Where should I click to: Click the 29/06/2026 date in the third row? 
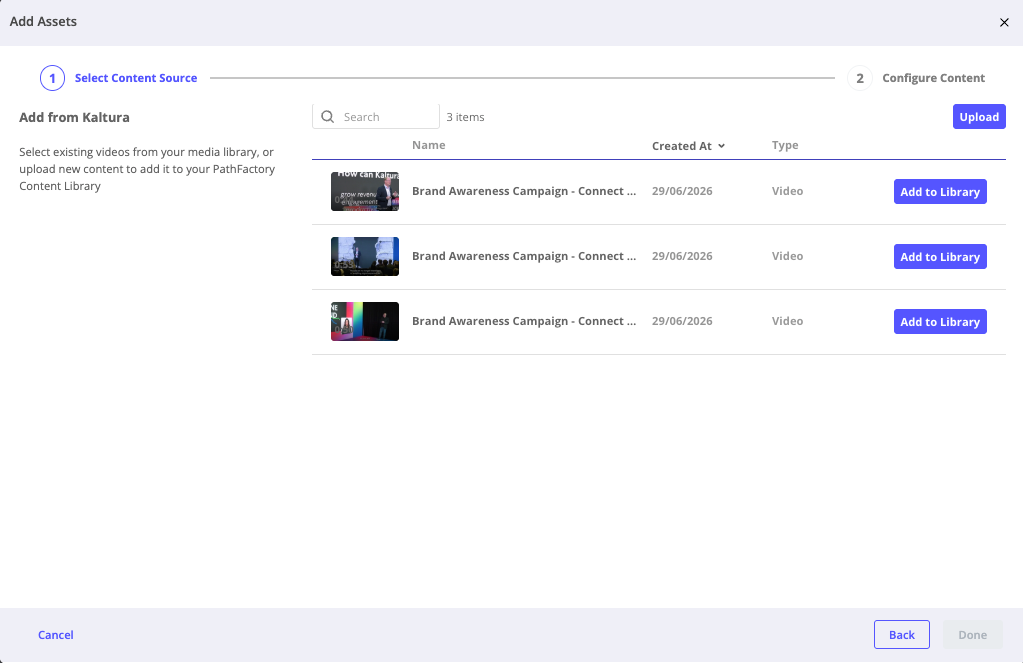[x=682, y=321]
